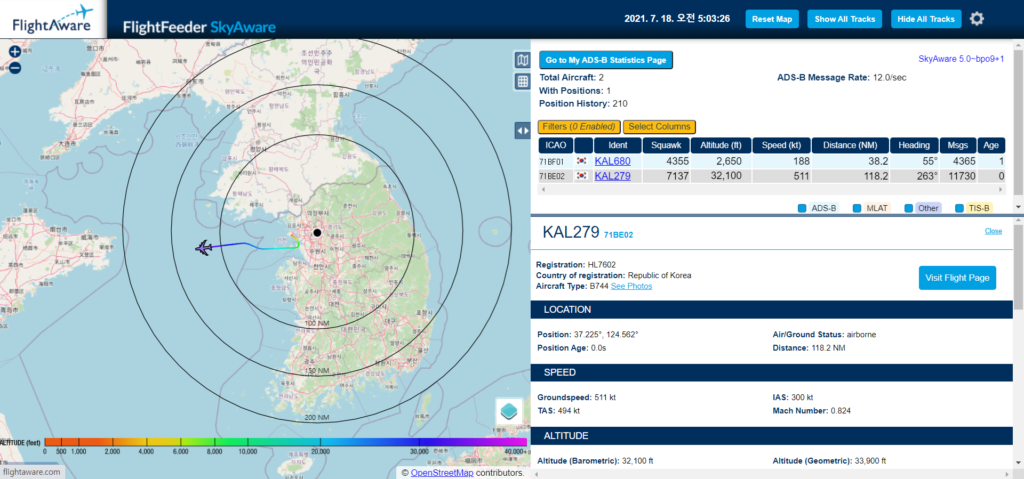This screenshot has width=1024, height=479.
Task: Click Hide All Tracks button
Action: coord(926,19)
